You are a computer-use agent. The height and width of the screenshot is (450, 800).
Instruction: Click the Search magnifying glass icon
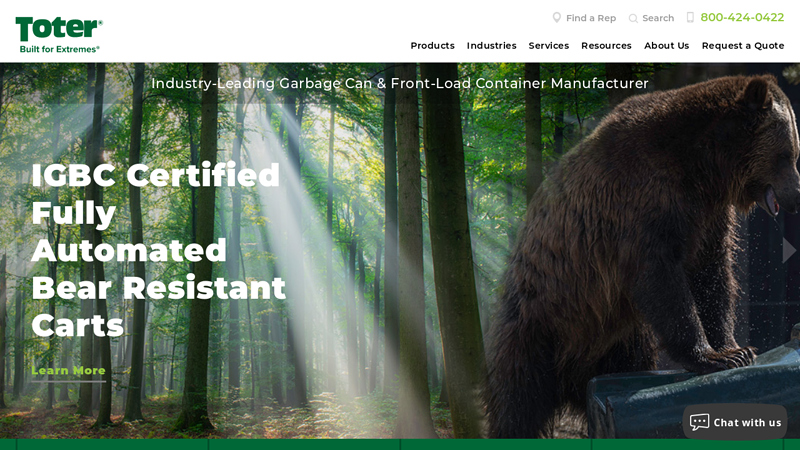[x=633, y=18]
